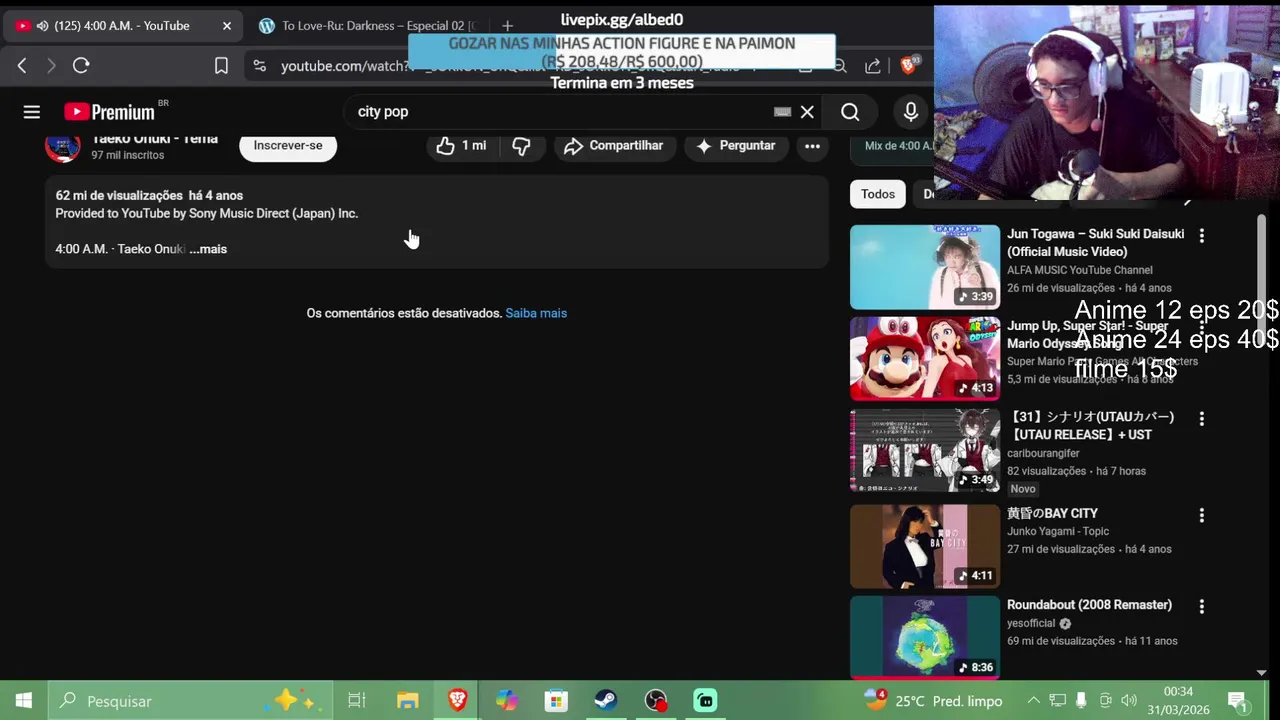Dislike the 4:00 A.M. video
The height and width of the screenshot is (720, 1280).
click(522, 146)
